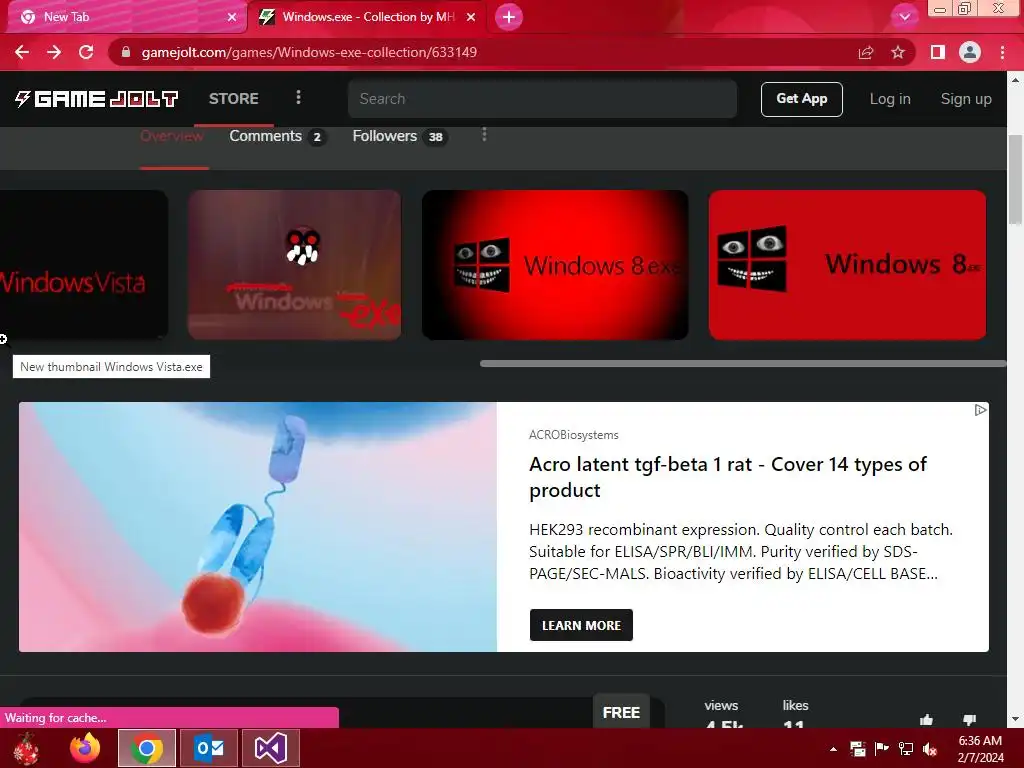Screen dimensions: 1024x768
Task: Click the Log in link
Action: tap(889, 99)
